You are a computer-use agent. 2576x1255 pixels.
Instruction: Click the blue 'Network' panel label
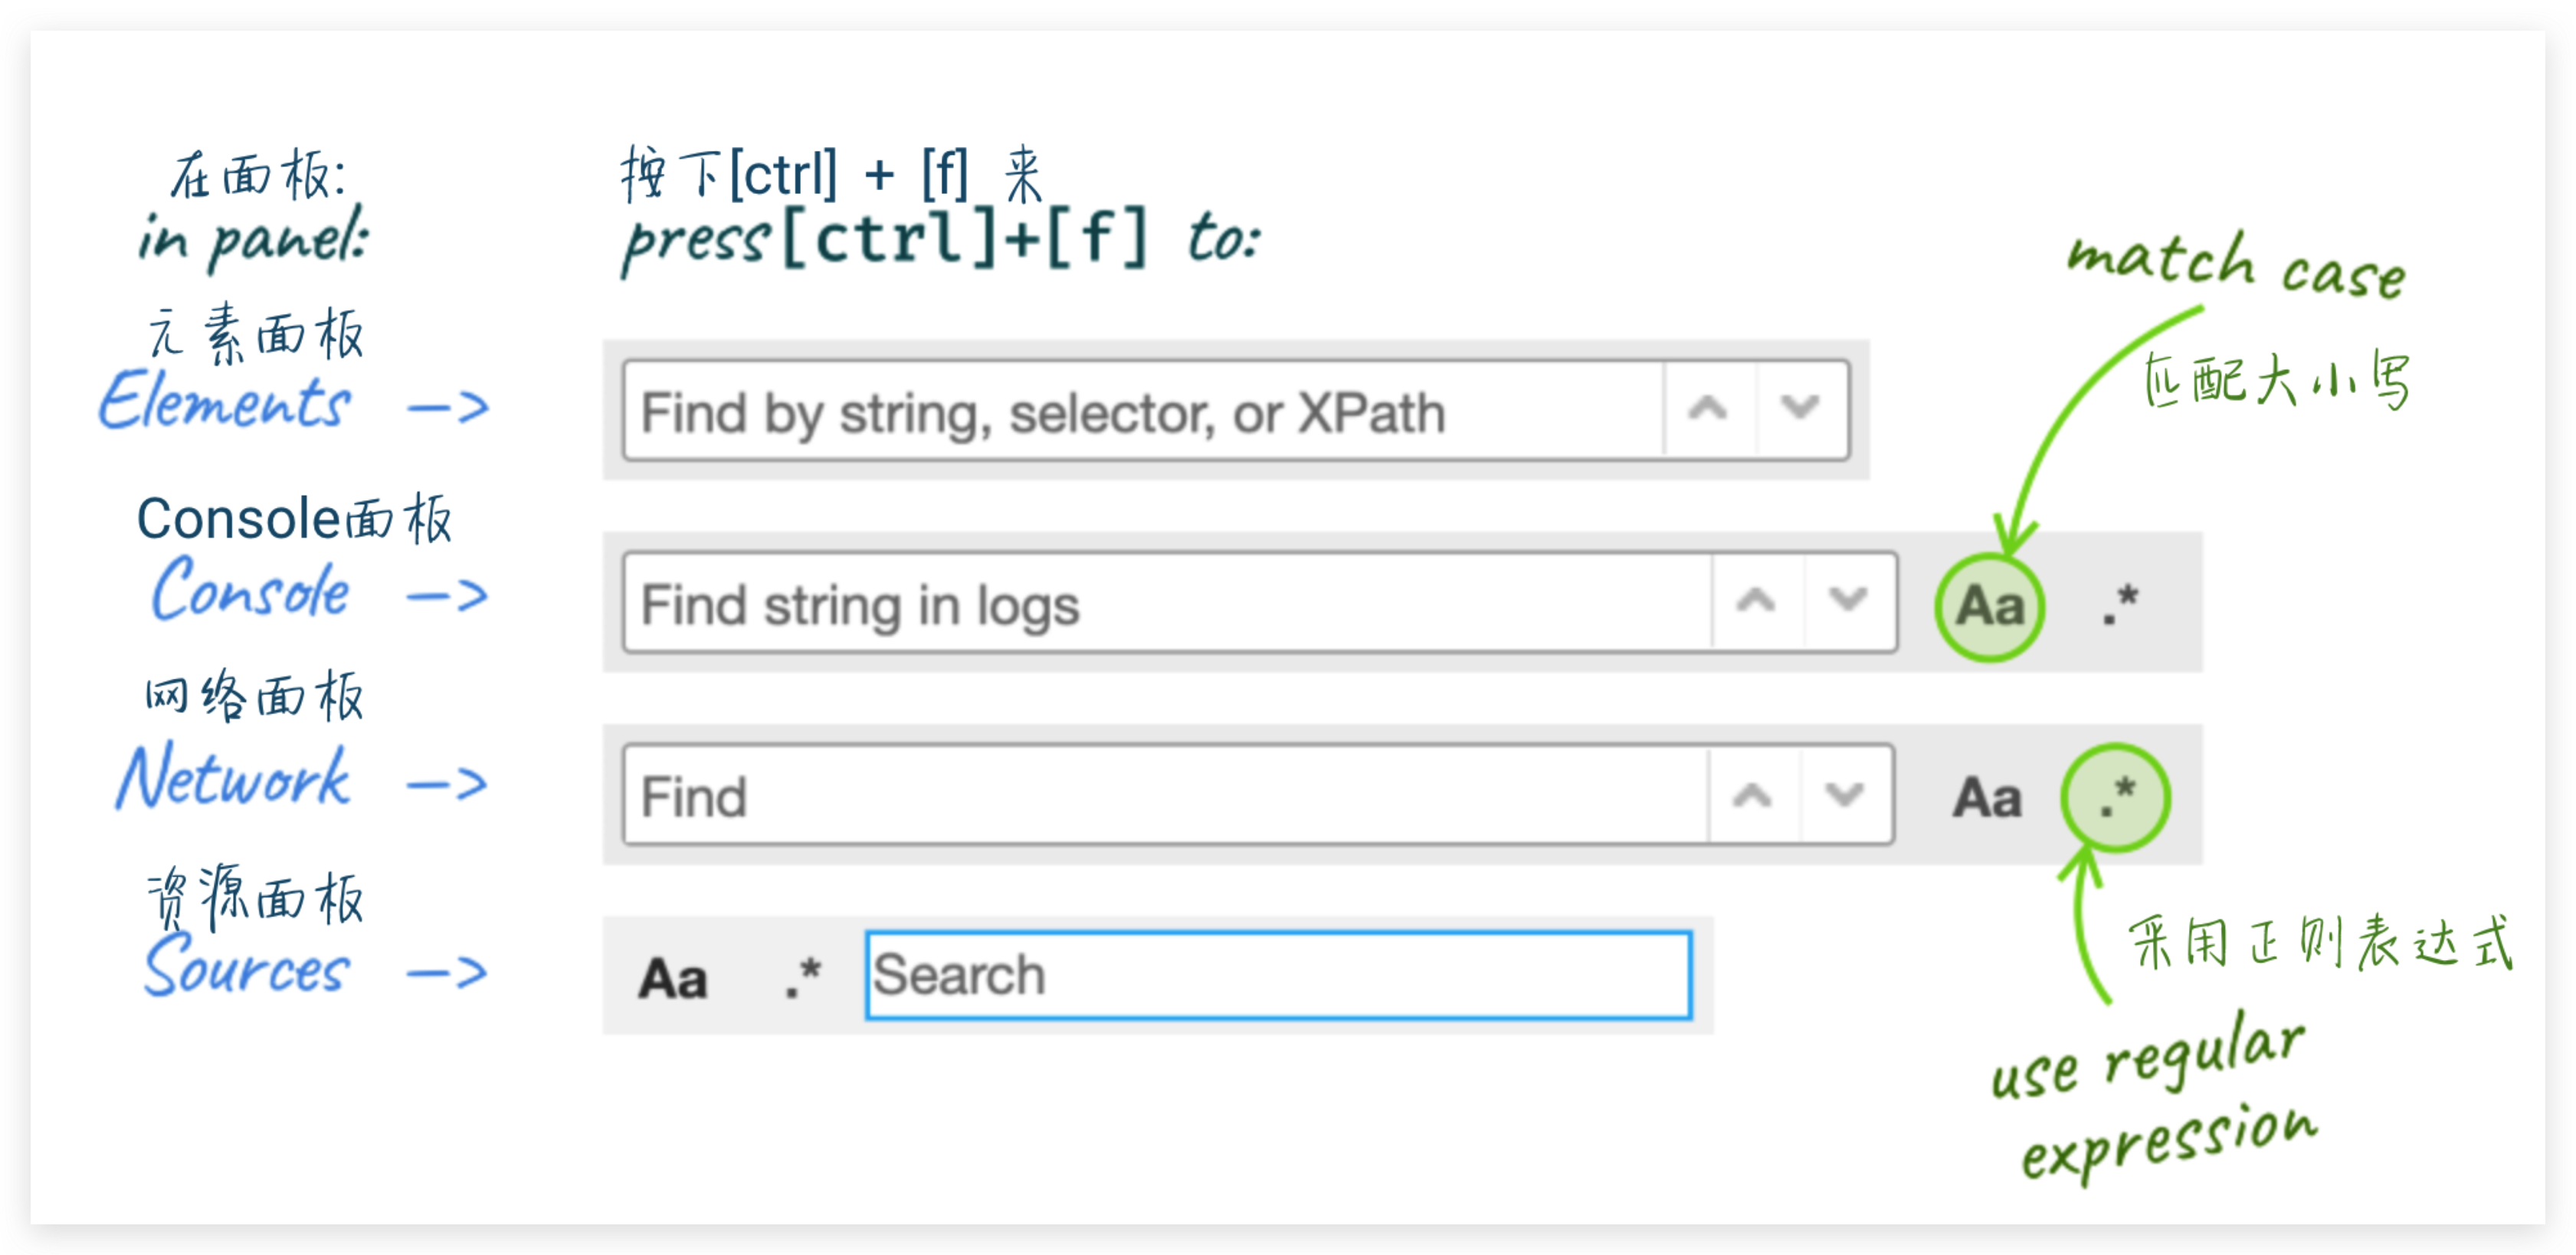pos(234,778)
